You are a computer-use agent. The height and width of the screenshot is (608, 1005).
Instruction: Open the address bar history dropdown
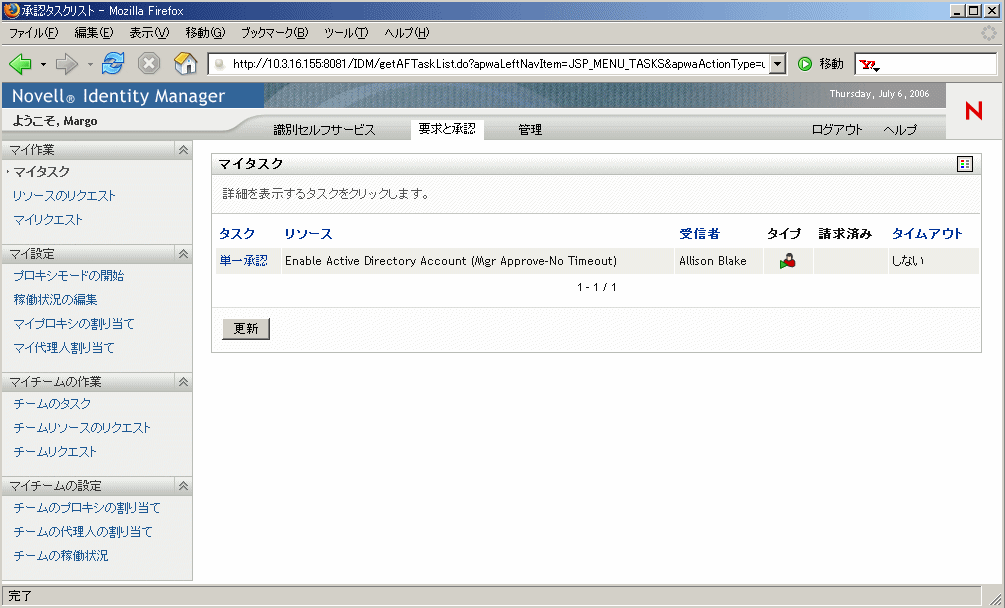pyautogui.click(x=775, y=63)
